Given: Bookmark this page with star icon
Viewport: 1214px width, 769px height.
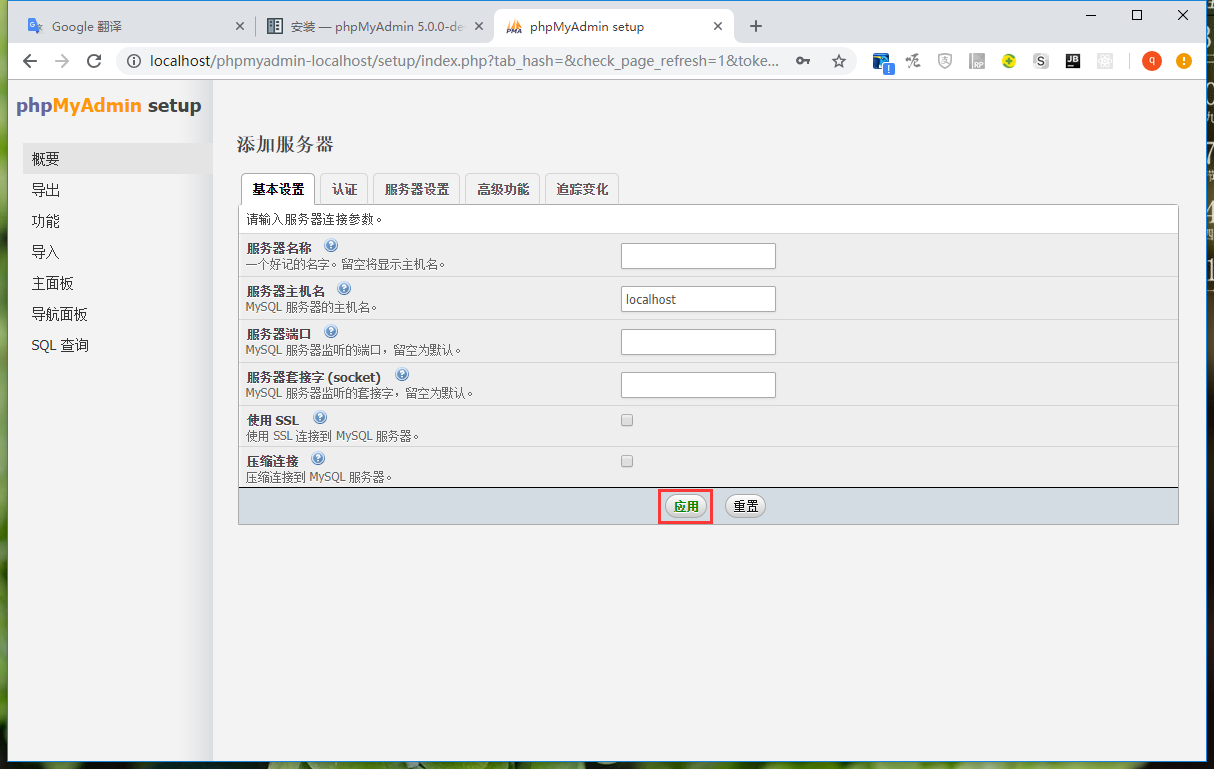Looking at the screenshot, I should 839,61.
